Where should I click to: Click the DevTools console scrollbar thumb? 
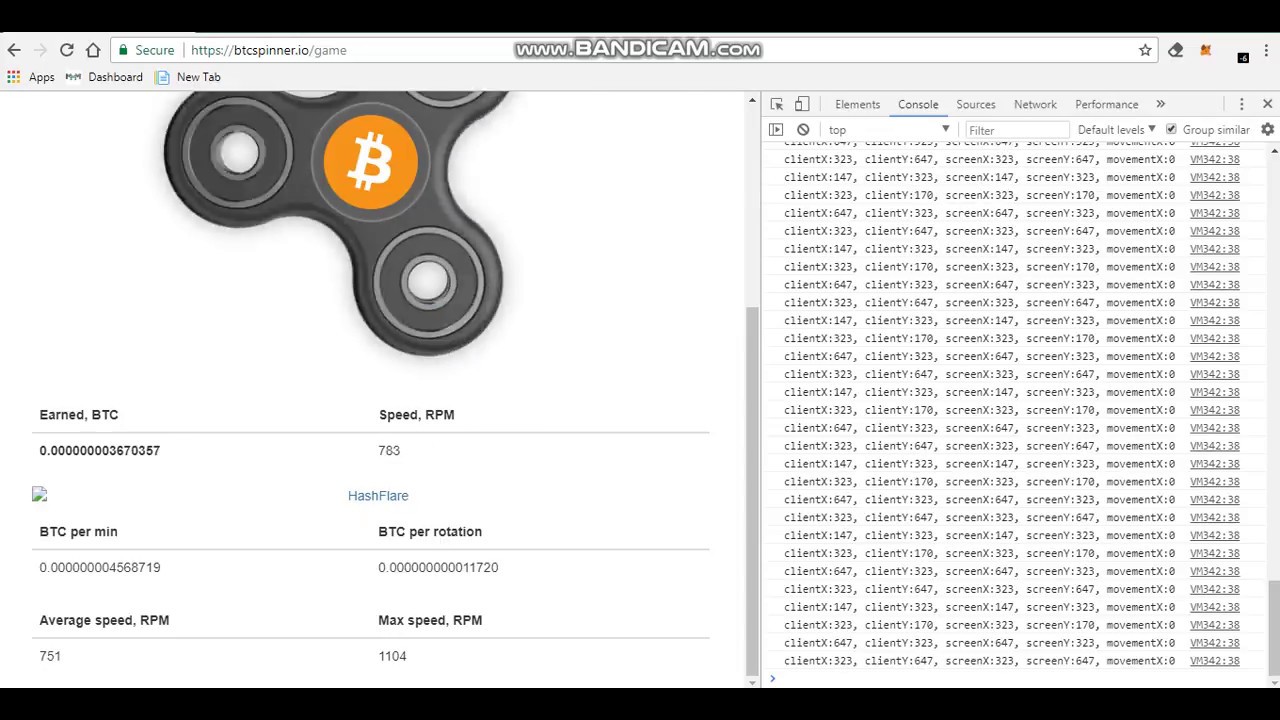1274,627
